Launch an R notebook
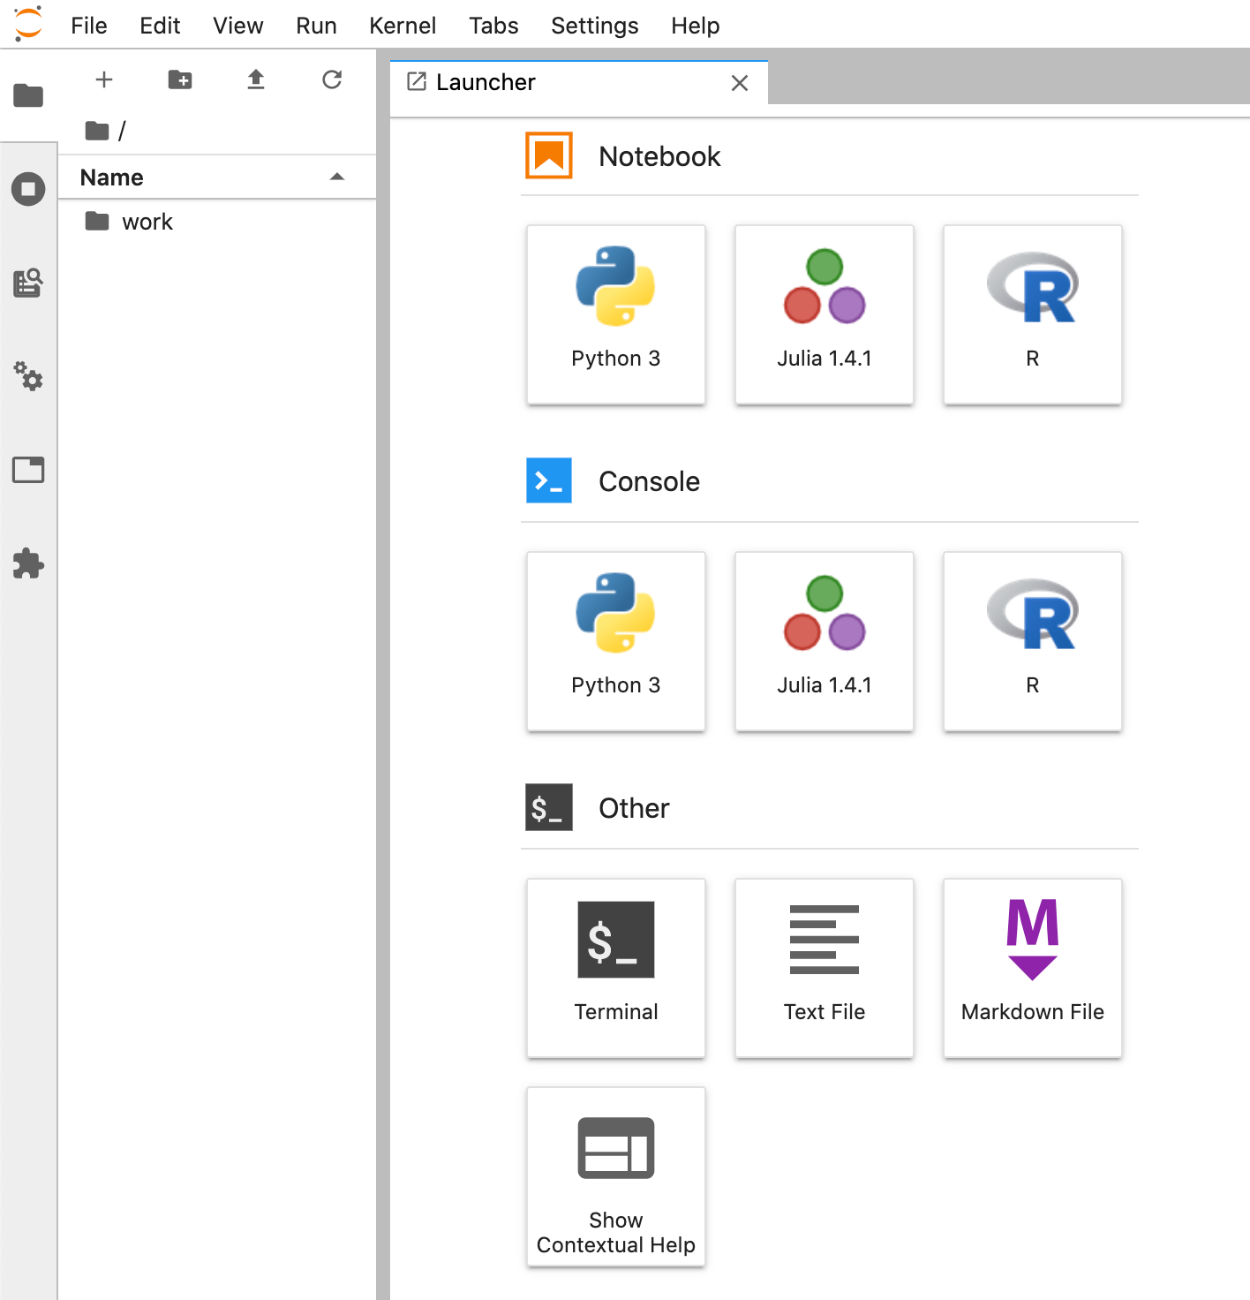This screenshot has height=1300, width=1250. 1032,315
